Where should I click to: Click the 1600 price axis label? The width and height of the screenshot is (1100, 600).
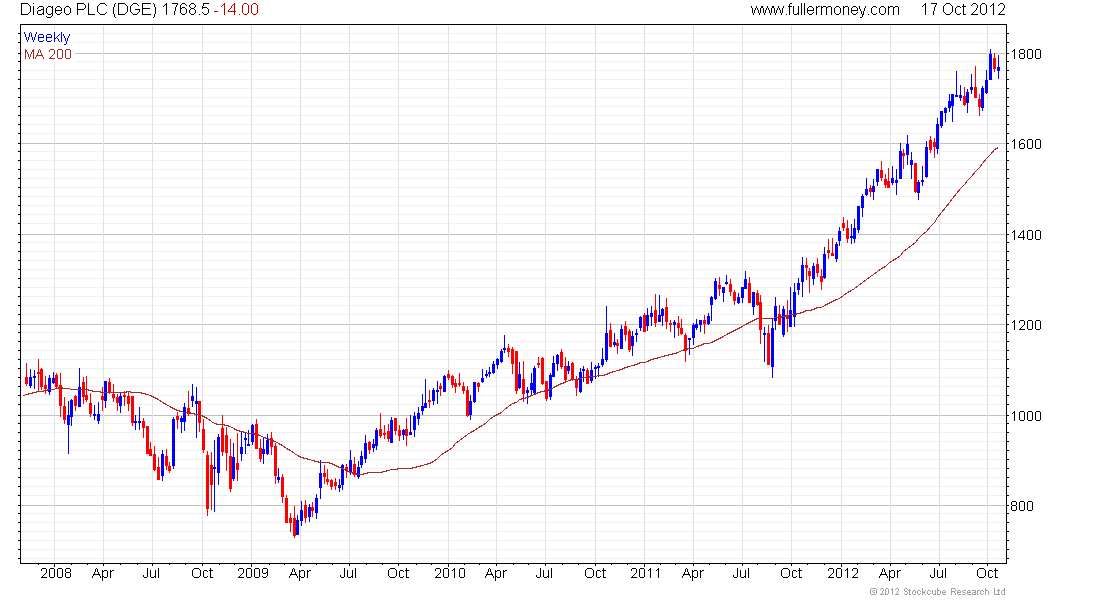pyautogui.click(x=1026, y=144)
